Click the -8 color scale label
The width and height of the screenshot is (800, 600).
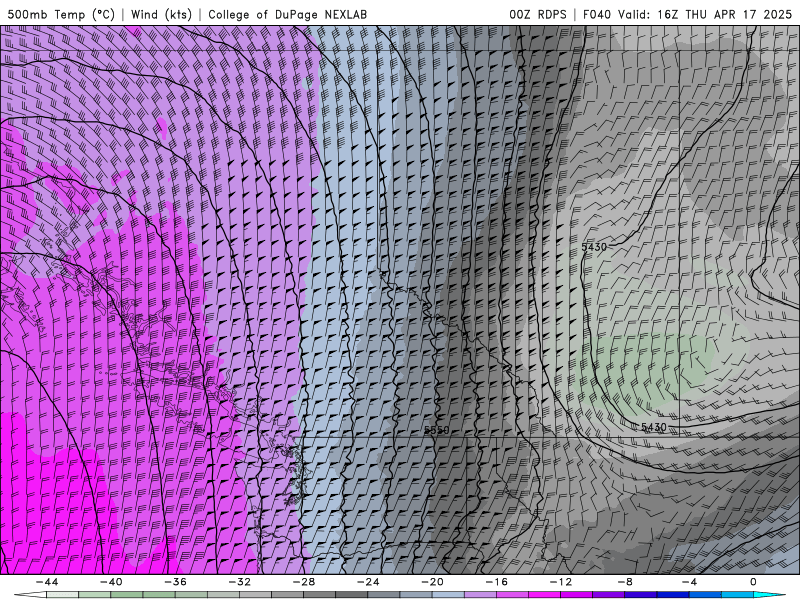tap(625, 582)
